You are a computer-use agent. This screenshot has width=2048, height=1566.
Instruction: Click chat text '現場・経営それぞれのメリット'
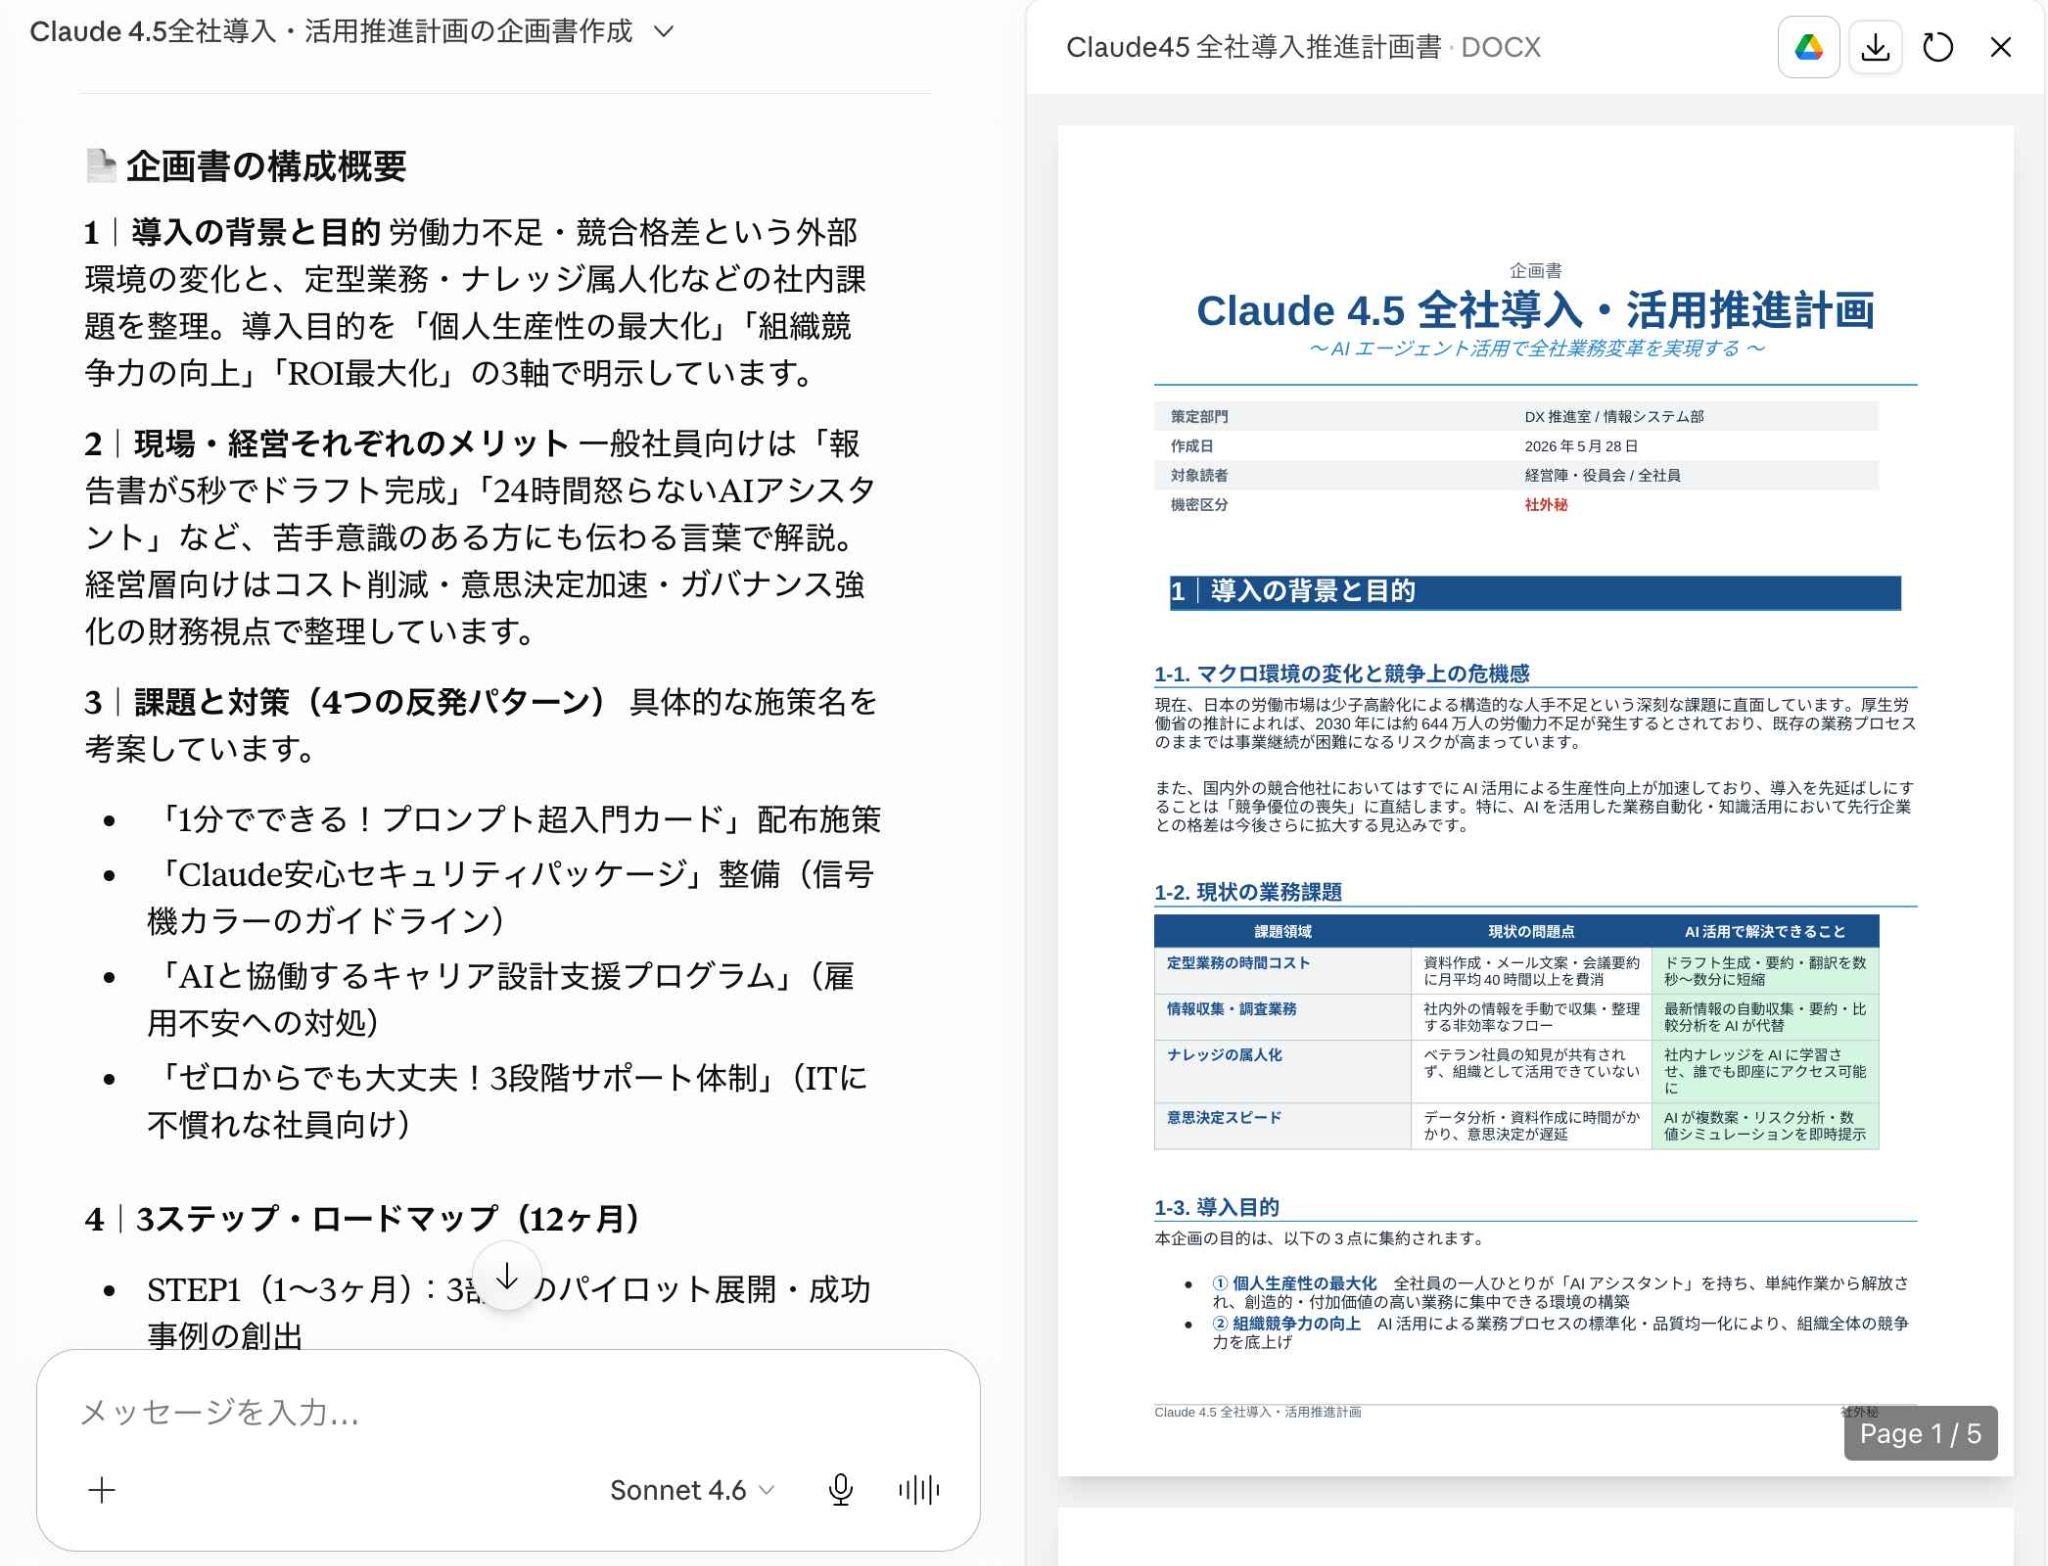(351, 443)
